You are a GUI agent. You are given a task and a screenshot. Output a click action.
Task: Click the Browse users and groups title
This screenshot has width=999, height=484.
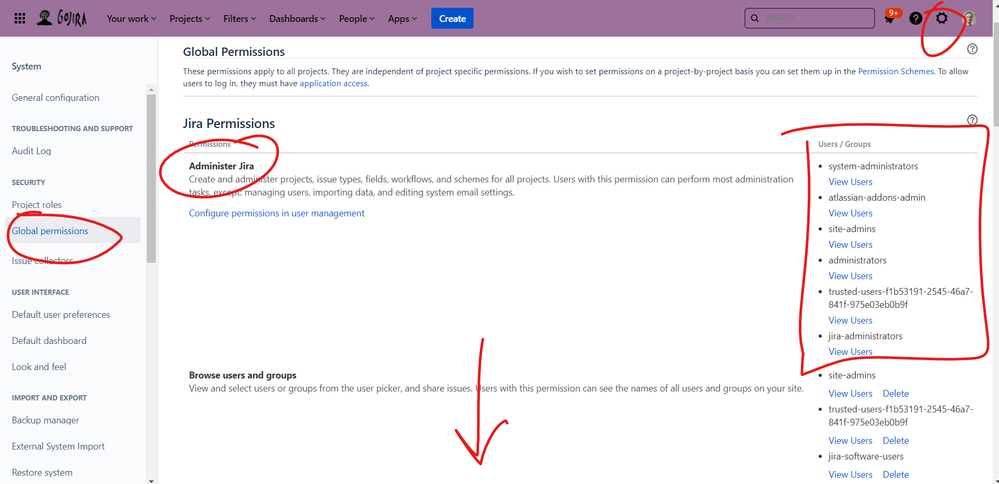pos(243,375)
